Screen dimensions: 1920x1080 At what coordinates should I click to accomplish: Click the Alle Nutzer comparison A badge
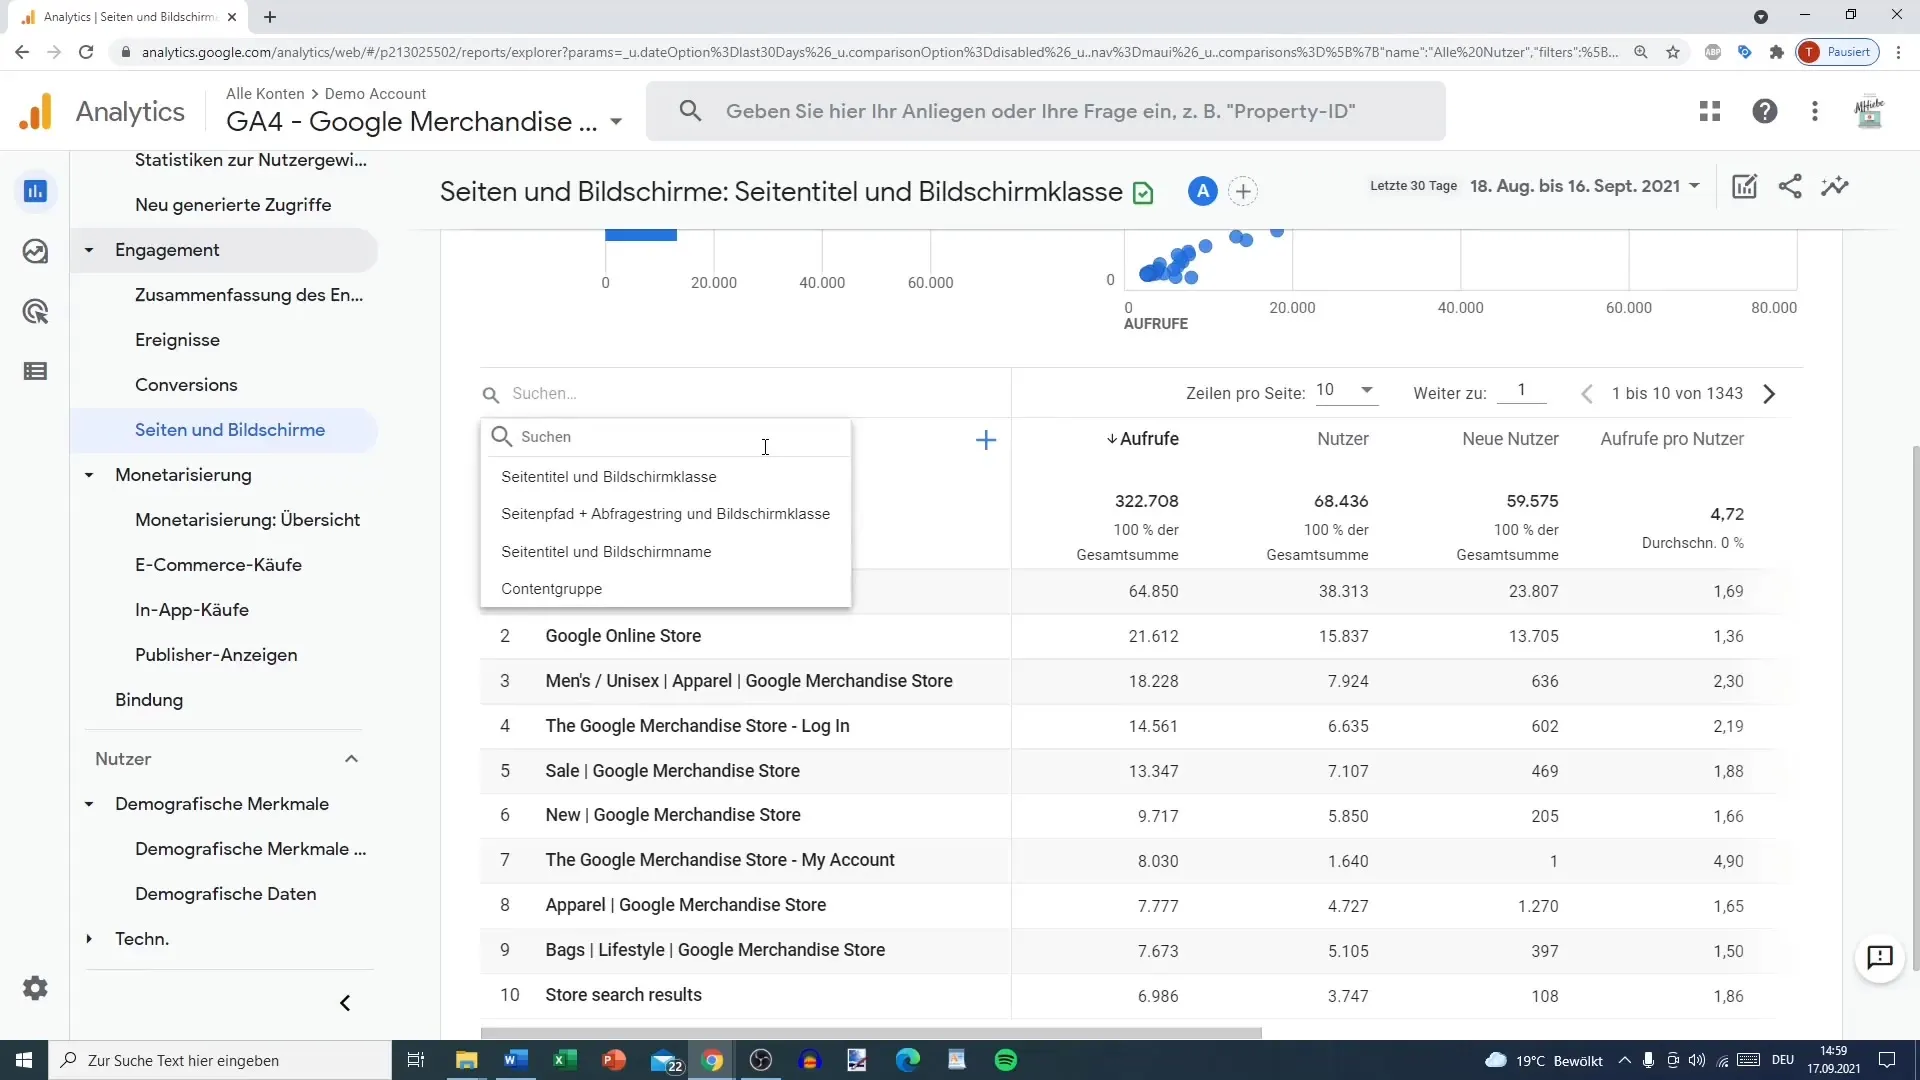point(1202,191)
